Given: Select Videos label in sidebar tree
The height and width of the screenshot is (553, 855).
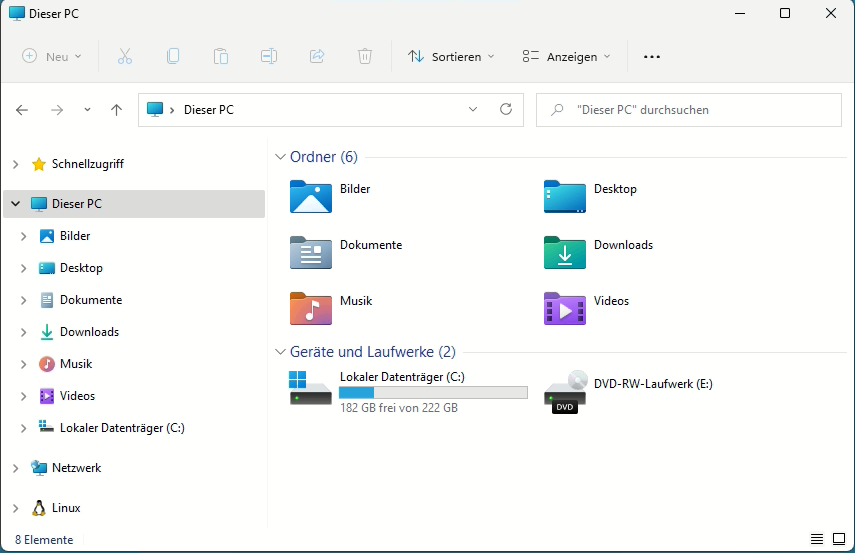Looking at the screenshot, I should [x=77, y=396].
